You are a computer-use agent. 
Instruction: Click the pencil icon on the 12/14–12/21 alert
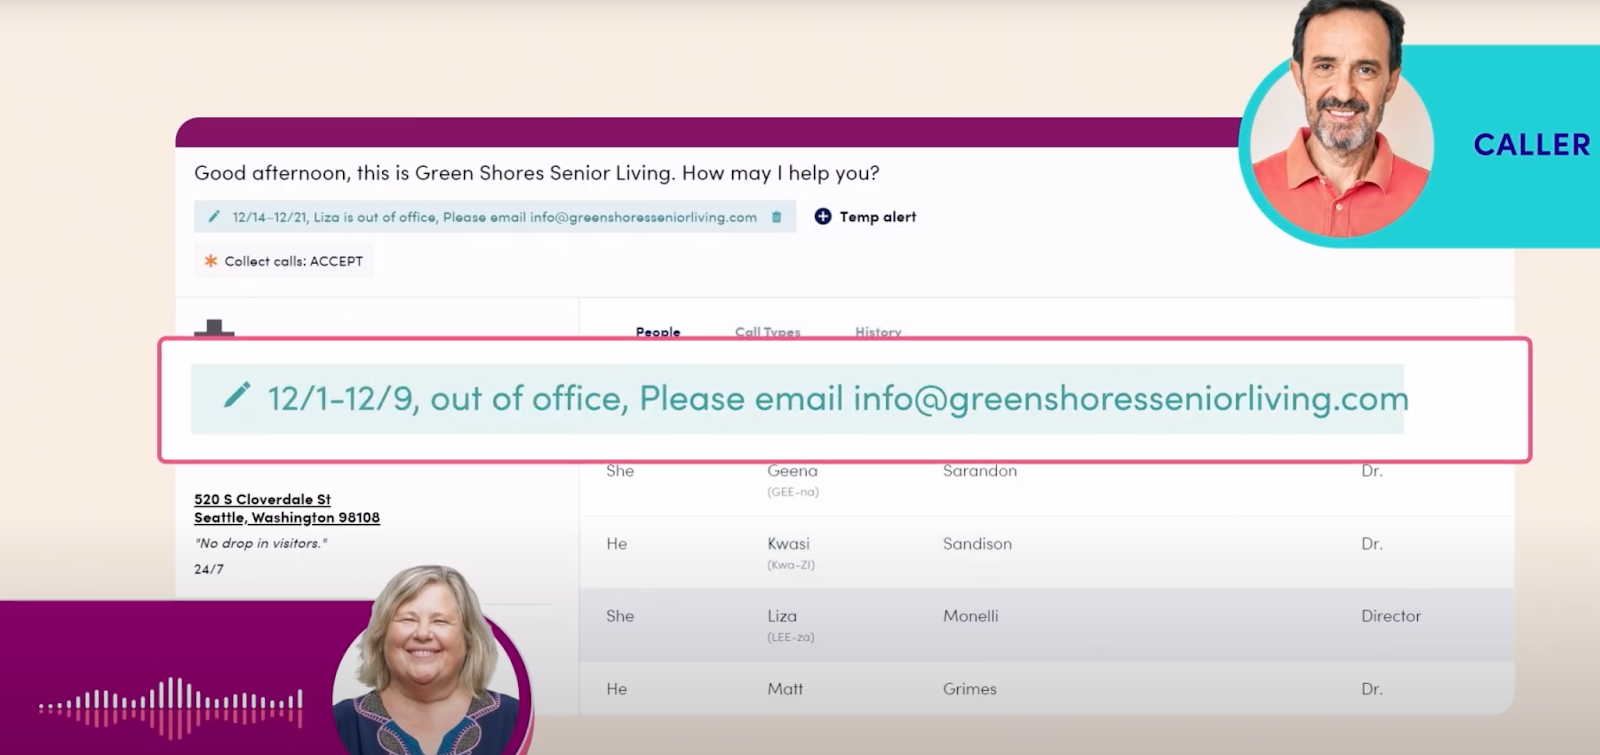pos(213,217)
